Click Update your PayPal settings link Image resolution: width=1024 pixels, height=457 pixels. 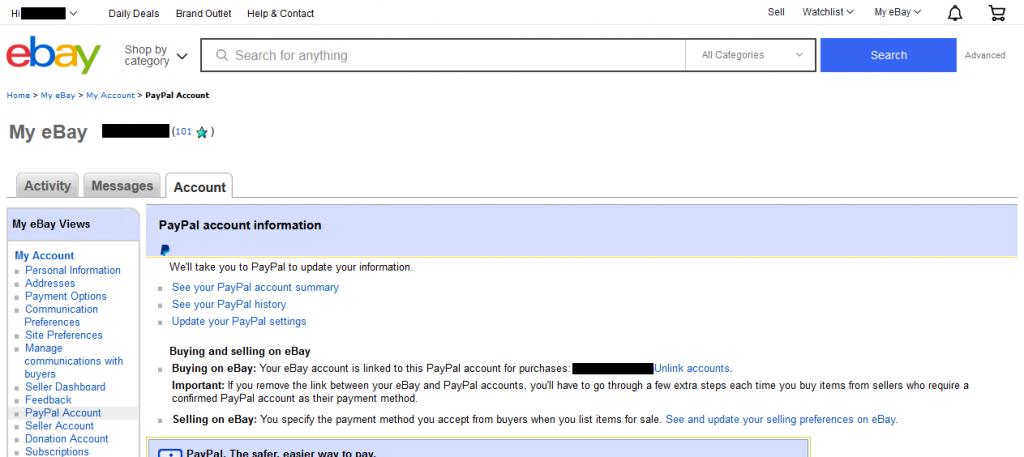click(x=239, y=321)
